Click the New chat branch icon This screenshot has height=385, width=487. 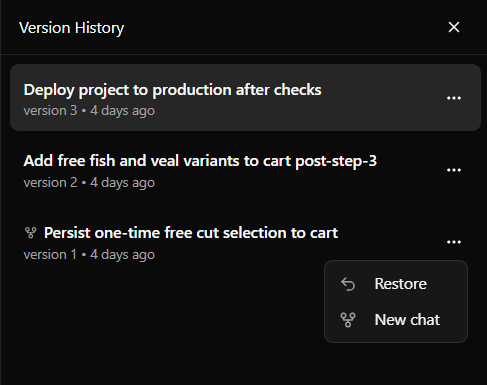[348, 320]
